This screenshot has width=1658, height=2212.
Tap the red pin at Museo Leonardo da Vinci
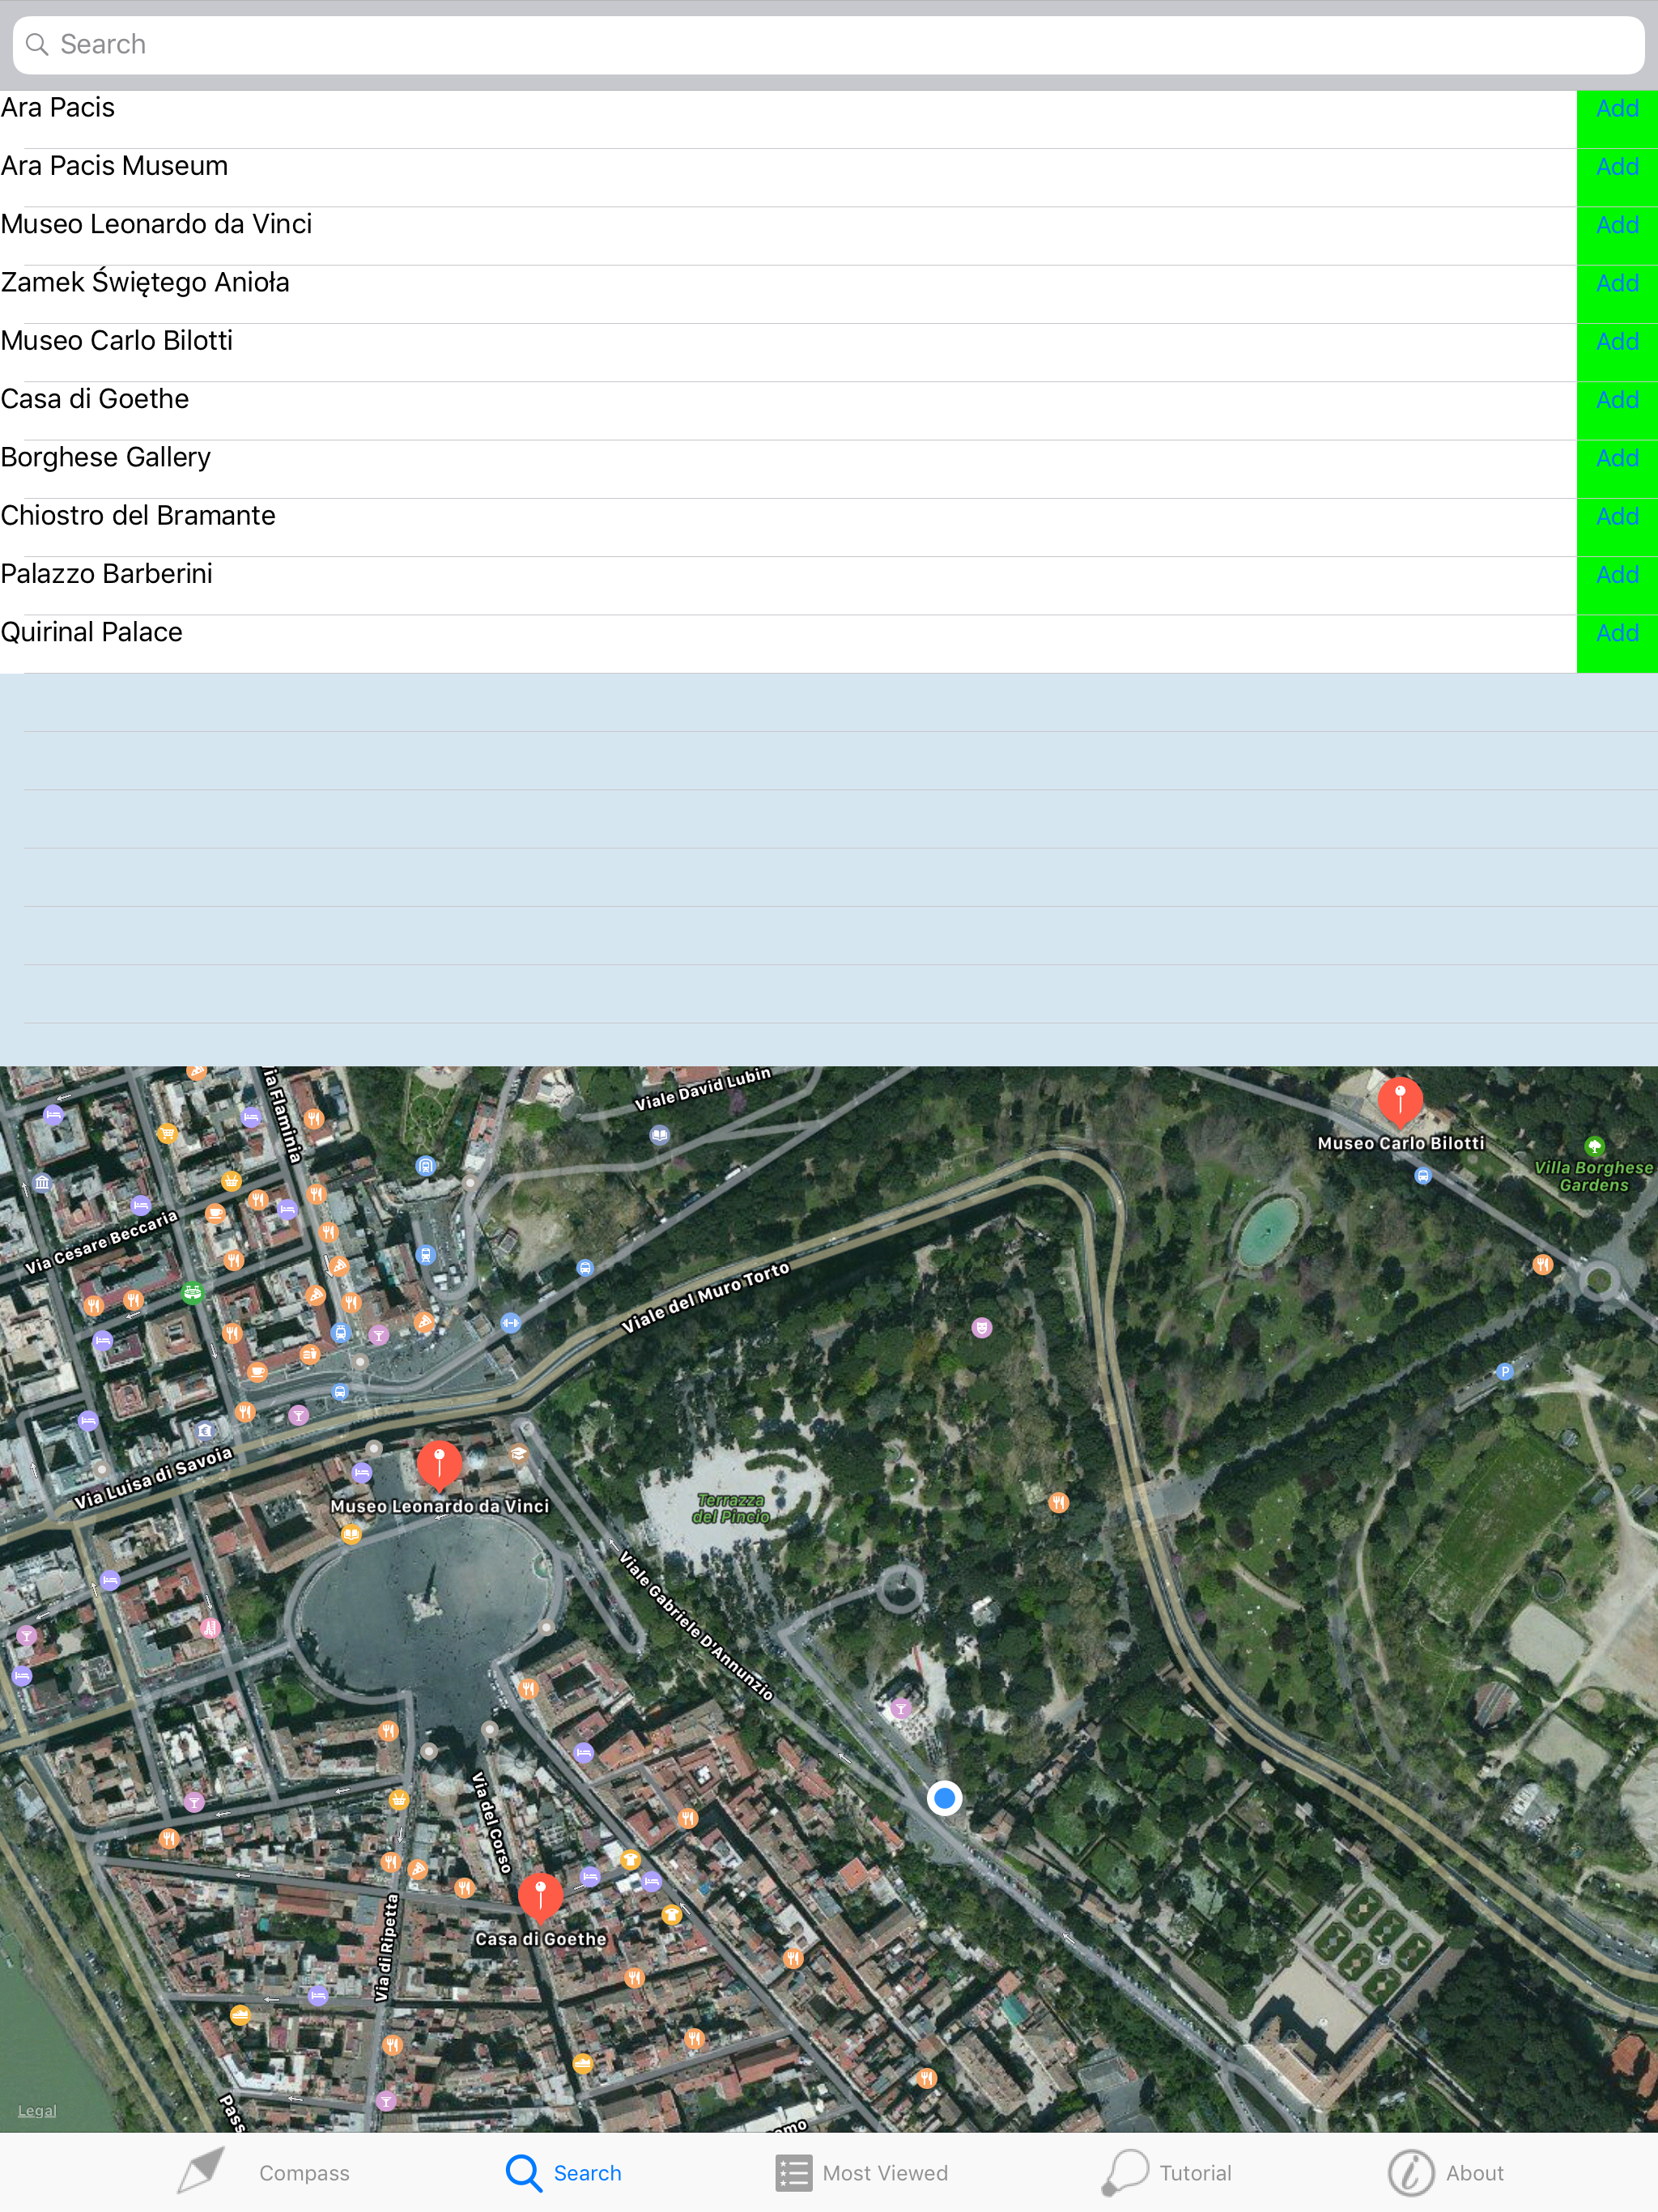click(x=438, y=1463)
